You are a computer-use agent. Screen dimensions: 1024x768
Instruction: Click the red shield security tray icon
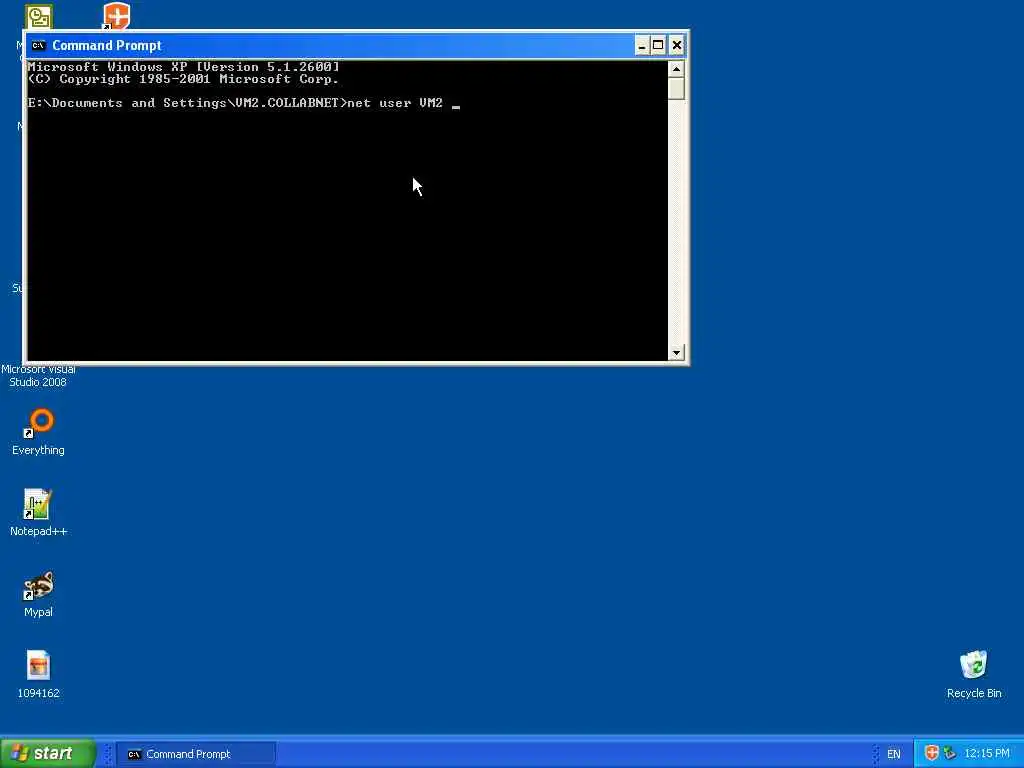pos(932,753)
